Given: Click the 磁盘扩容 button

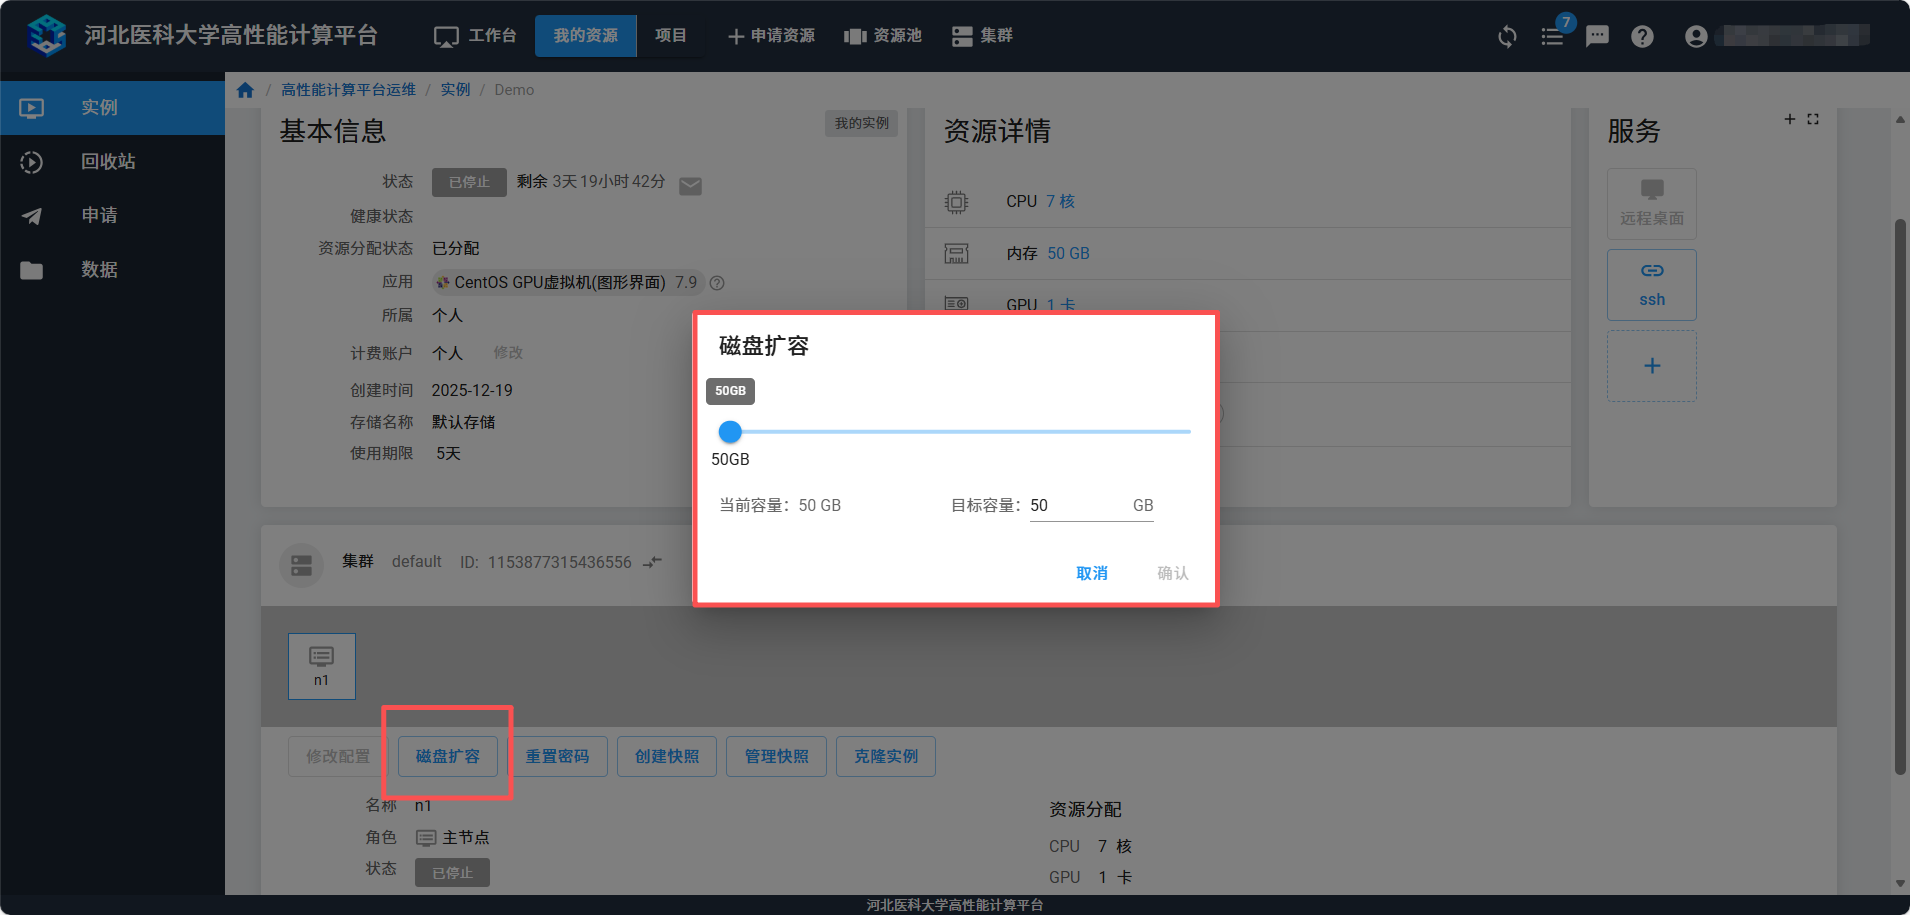Looking at the screenshot, I should coord(448,756).
